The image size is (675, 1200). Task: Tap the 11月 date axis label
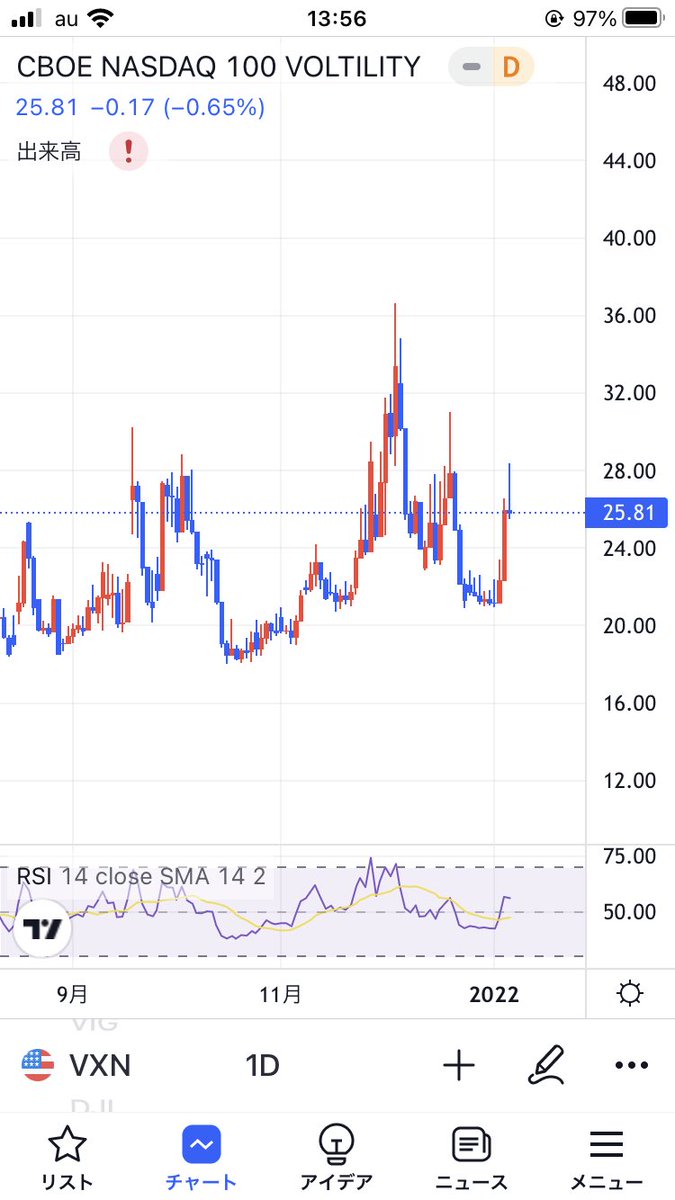click(280, 995)
